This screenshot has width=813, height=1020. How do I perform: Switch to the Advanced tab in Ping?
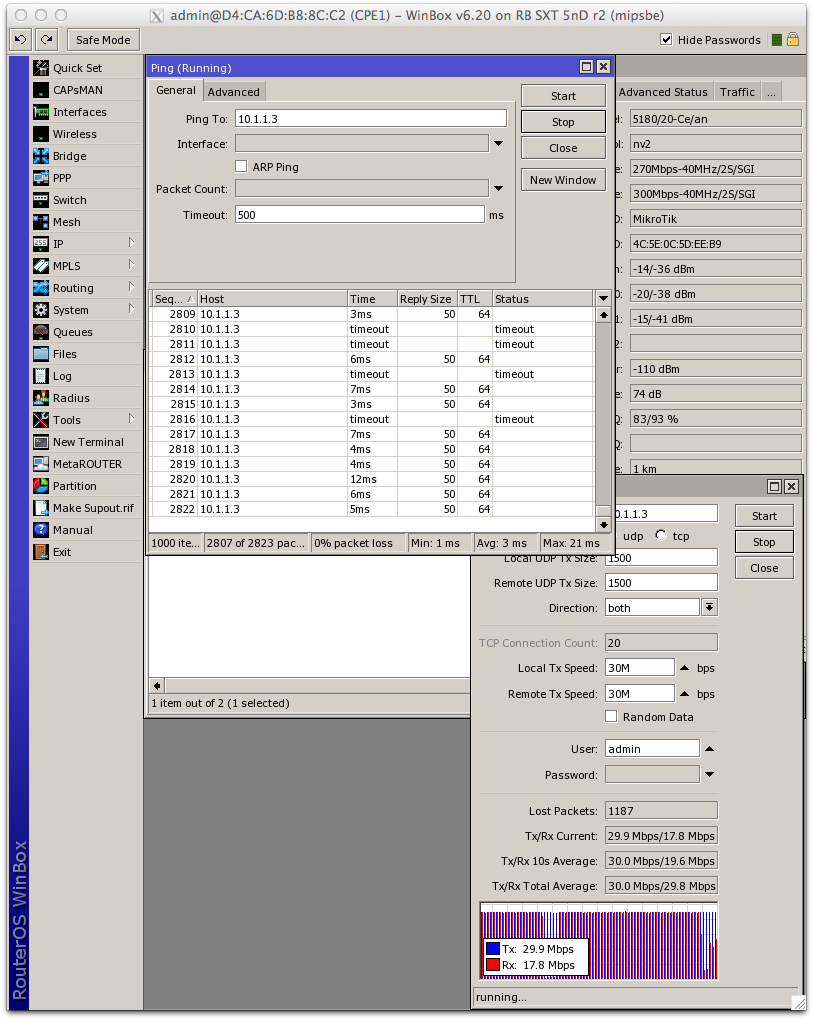[x=234, y=90]
